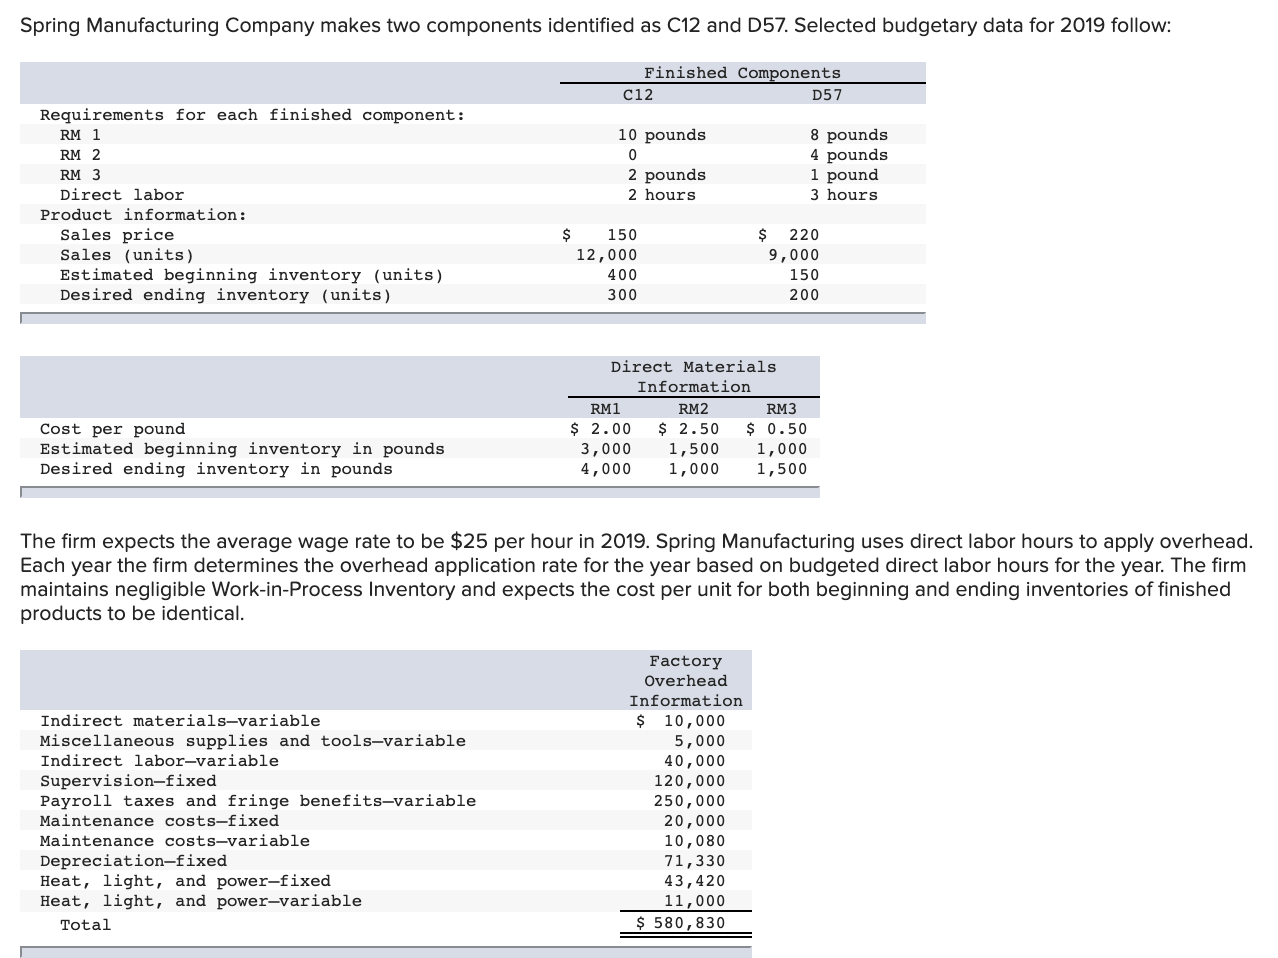
Task: Select the '43,420' overhead amount
Action: click(695, 881)
